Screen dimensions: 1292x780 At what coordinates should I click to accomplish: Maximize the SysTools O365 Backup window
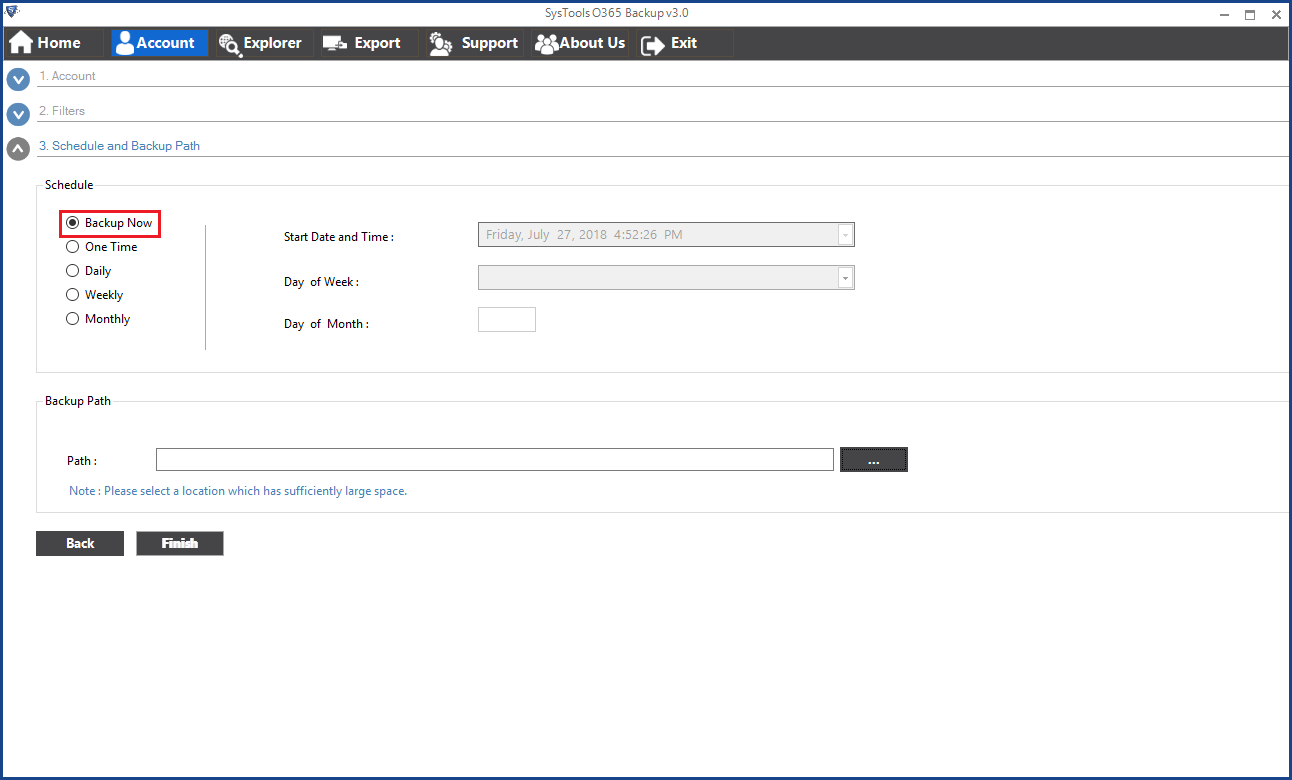point(1250,14)
